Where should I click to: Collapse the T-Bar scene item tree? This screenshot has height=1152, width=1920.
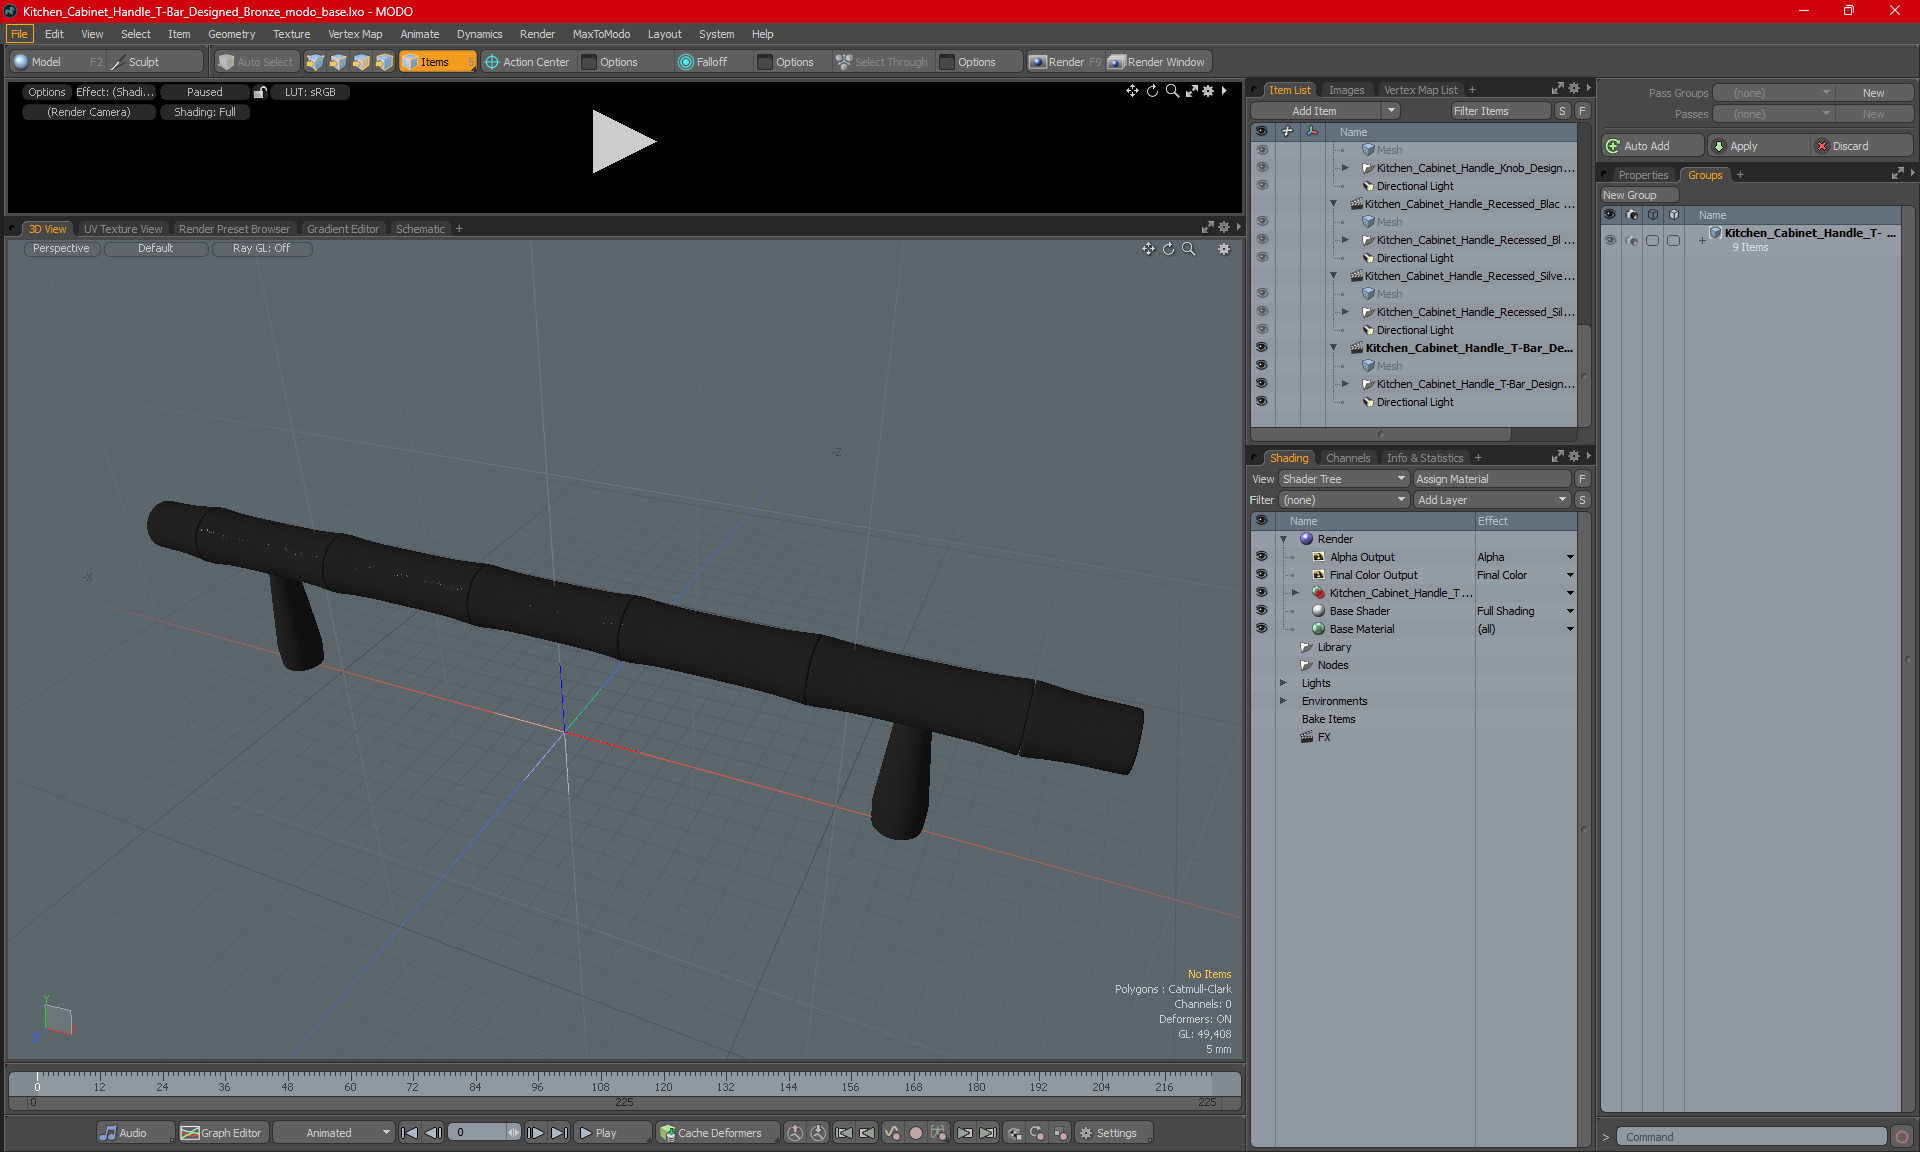pyautogui.click(x=1334, y=348)
